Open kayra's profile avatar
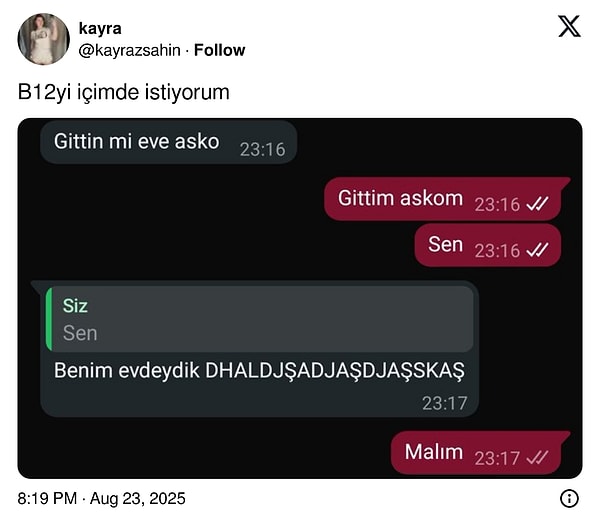The image size is (600, 529). 44,39
